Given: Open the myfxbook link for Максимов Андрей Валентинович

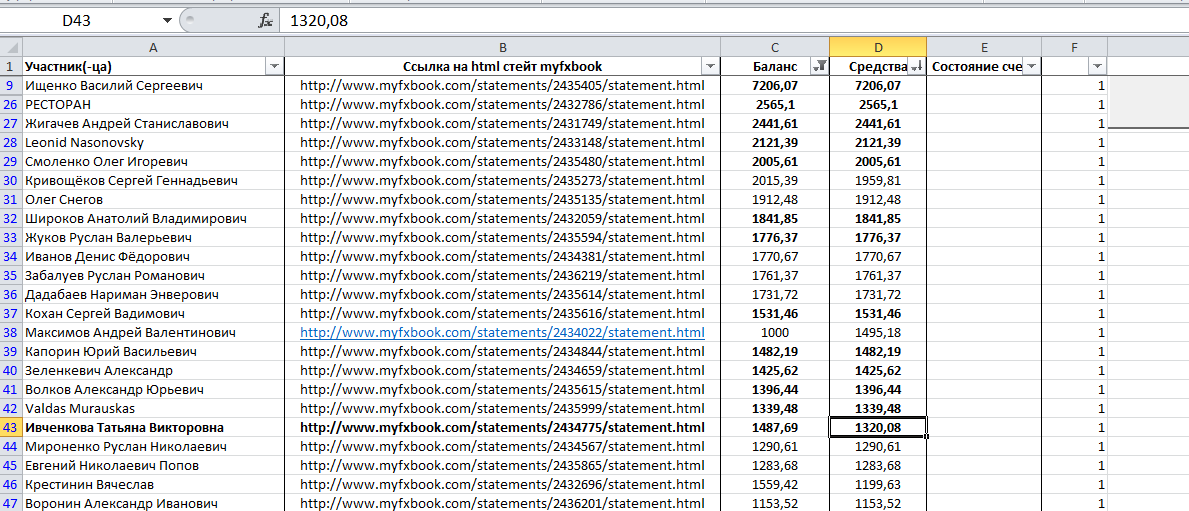Looking at the screenshot, I should pos(502,333).
